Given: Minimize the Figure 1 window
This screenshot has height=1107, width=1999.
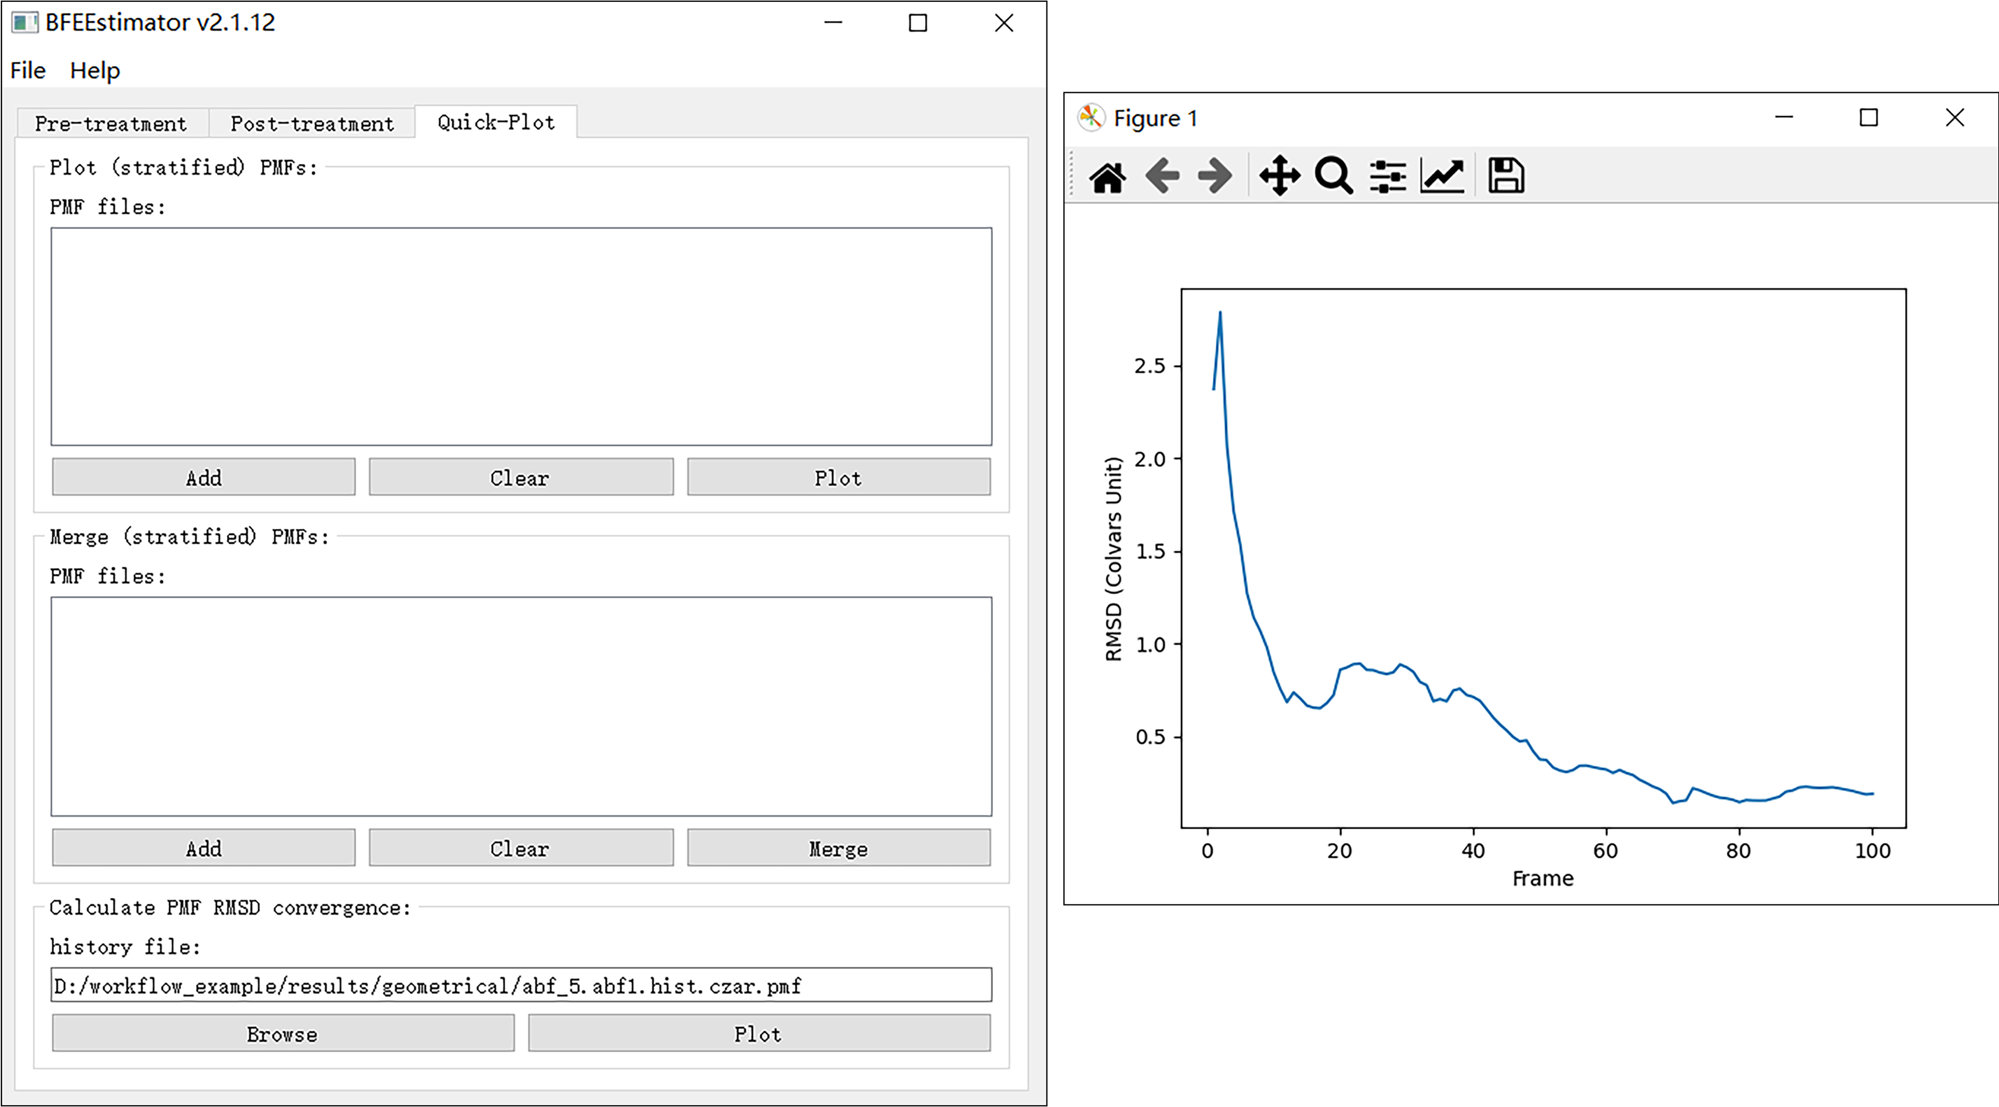Looking at the screenshot, I should (1784, 117).
